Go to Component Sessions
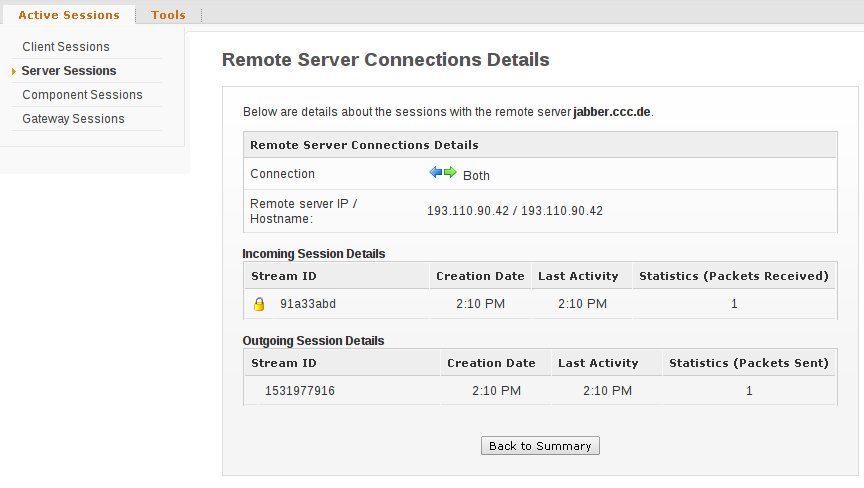This screenshot has height=488, width=864. pos(83,95)
